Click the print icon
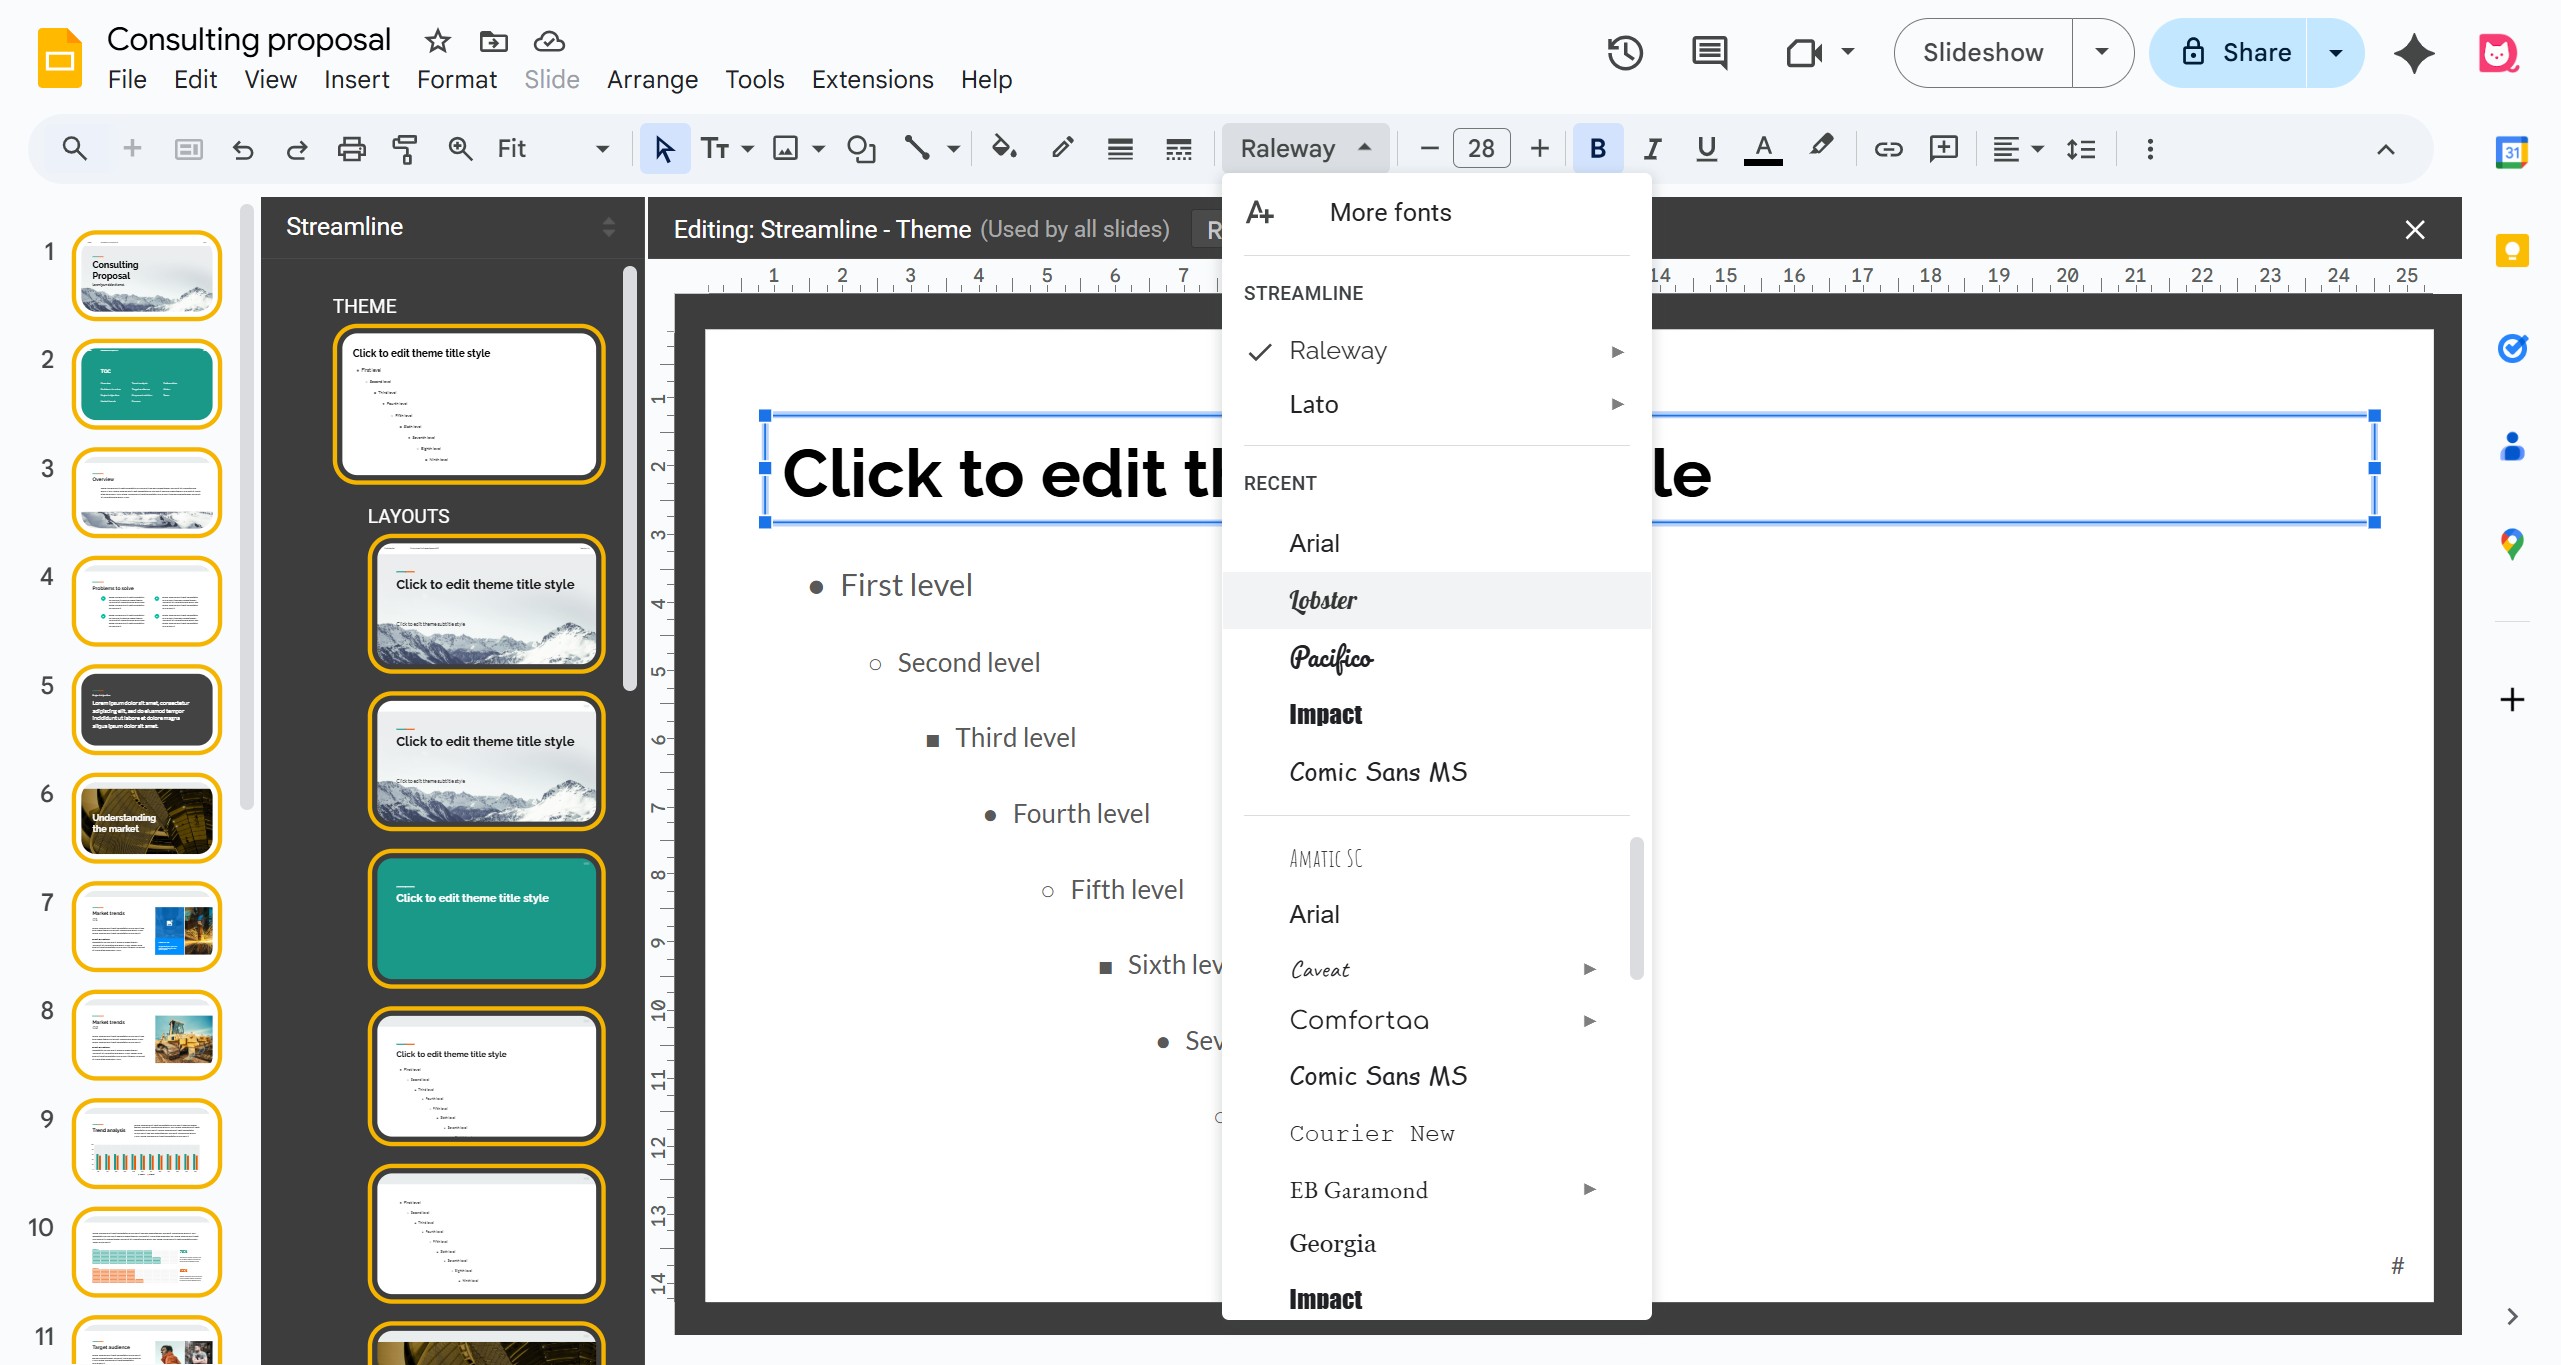This screenshot has width=2561, height=1365. point(351,149)
